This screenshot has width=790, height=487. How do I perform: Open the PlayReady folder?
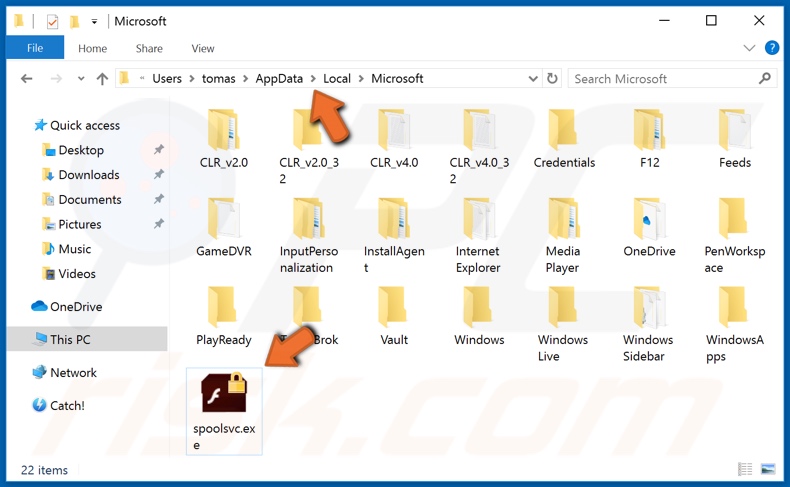point(224,316)
